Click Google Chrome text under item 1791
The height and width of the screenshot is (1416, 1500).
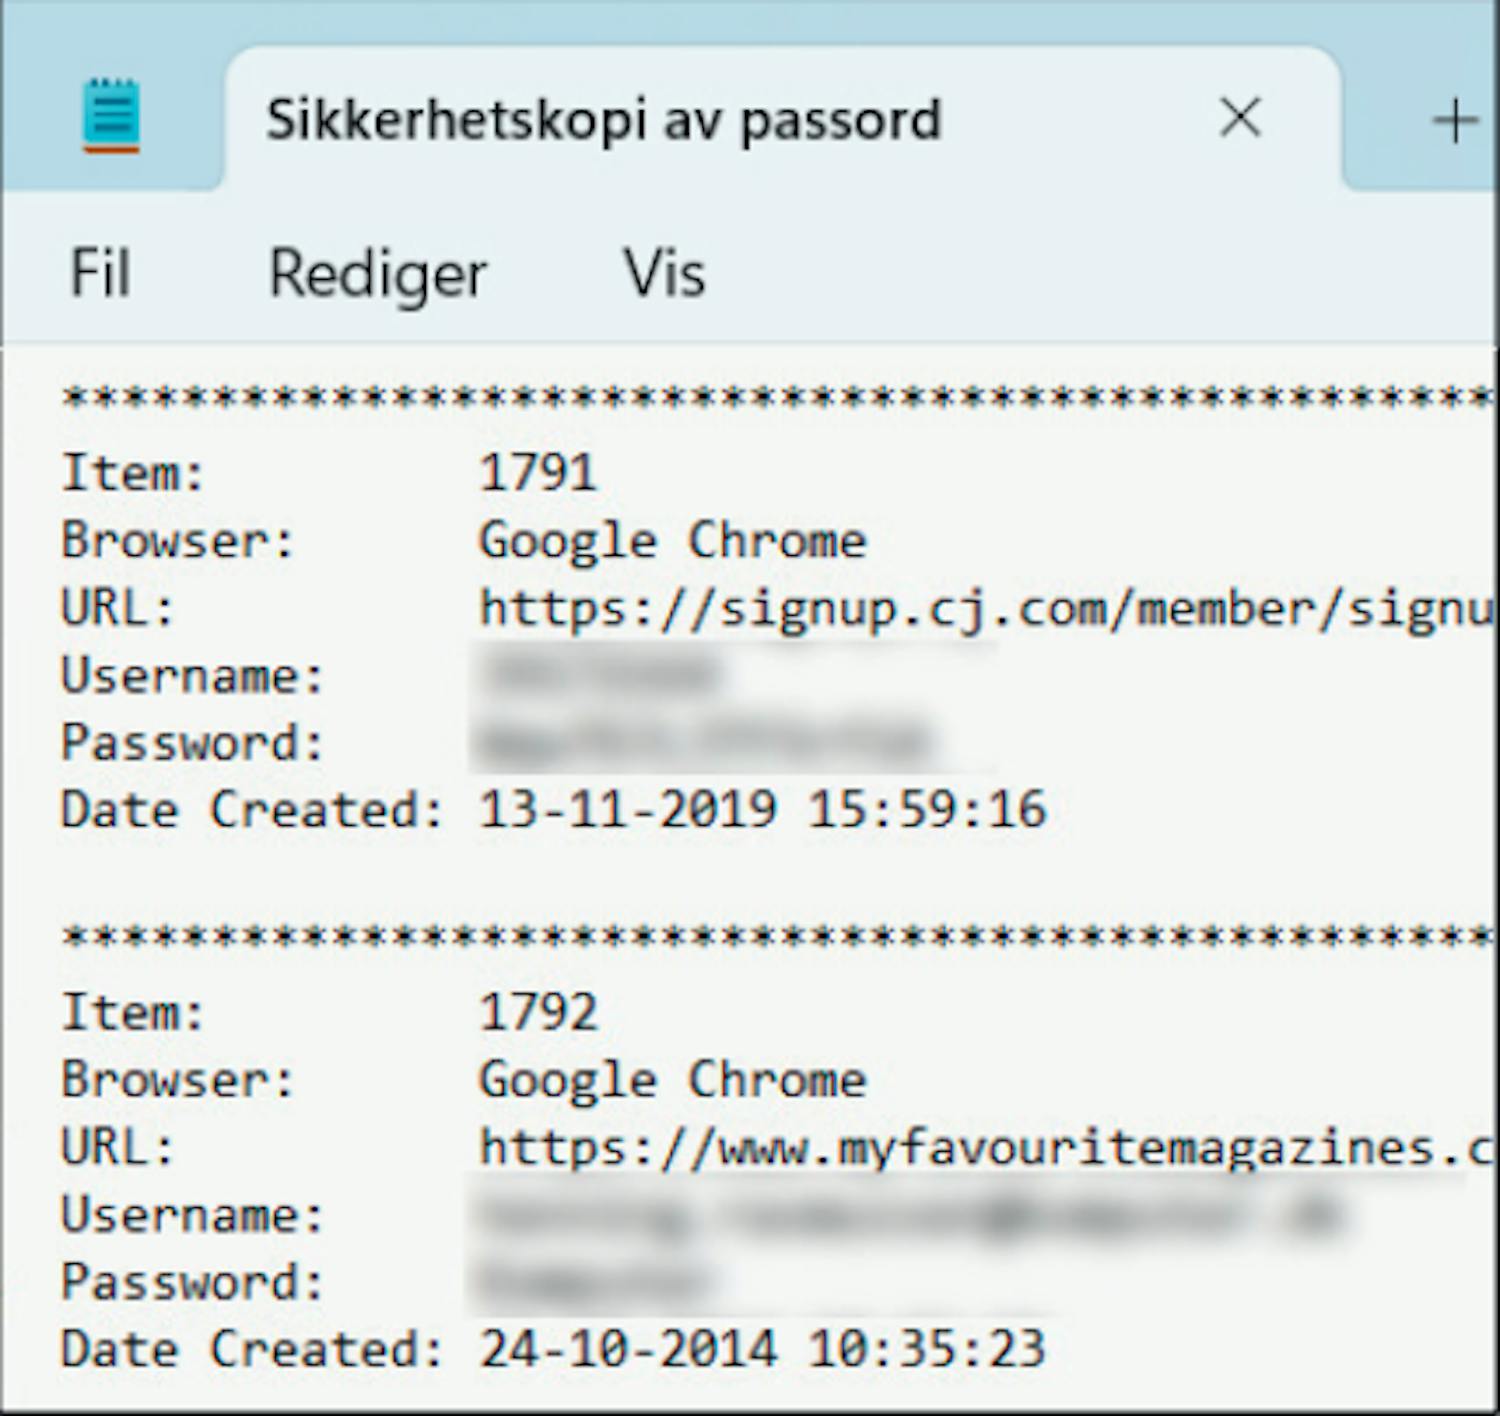[x=672, y=541]
